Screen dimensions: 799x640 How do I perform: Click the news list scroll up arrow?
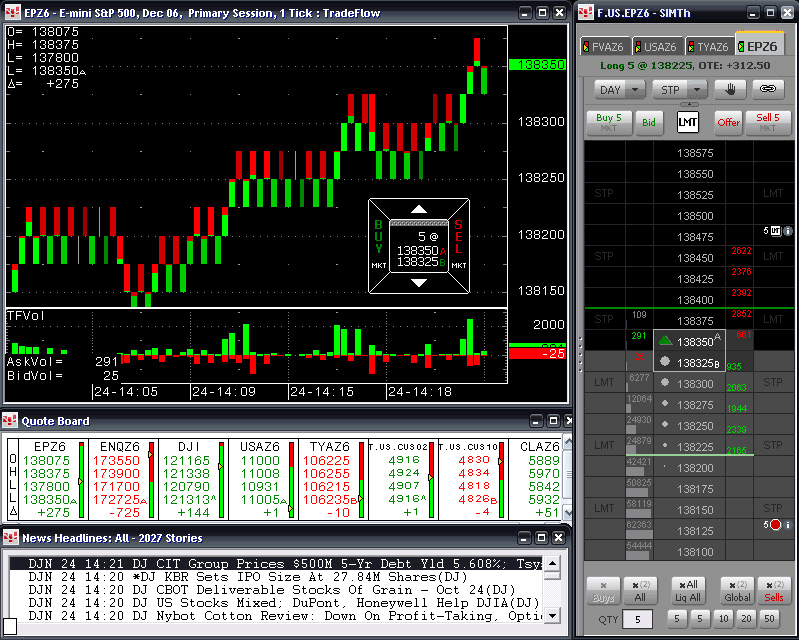(x=552, y=564)
